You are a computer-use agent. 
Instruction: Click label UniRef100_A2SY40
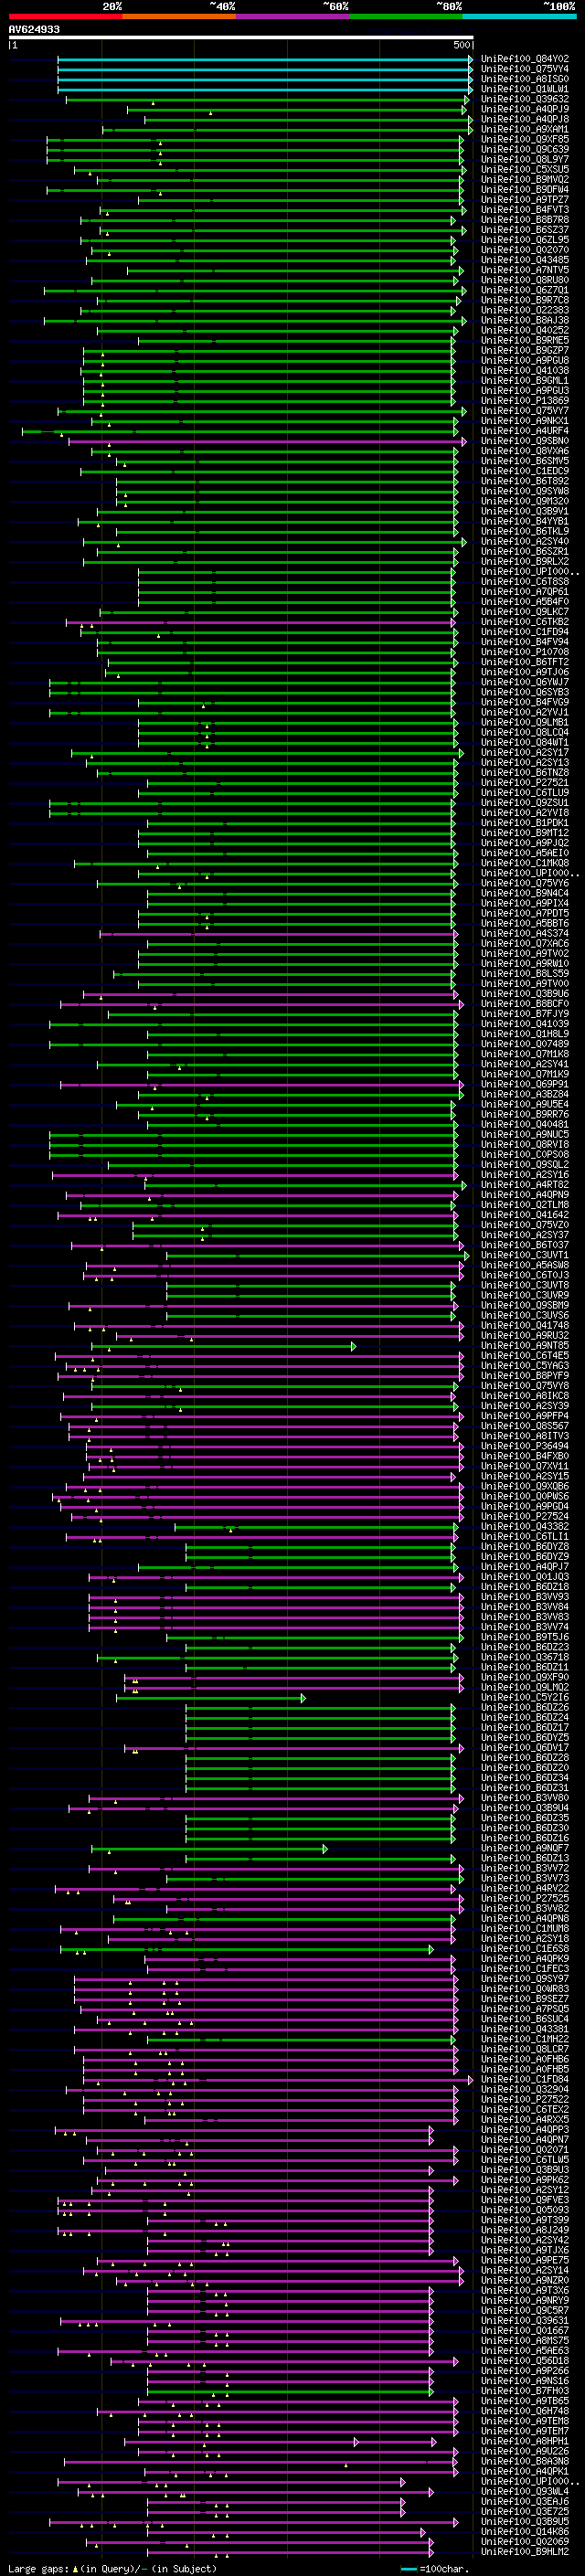pos(525,541)
